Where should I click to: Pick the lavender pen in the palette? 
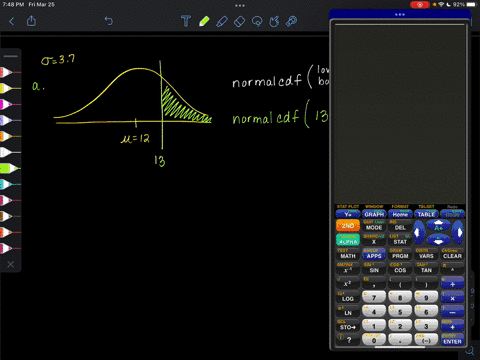tap(10, 120)
